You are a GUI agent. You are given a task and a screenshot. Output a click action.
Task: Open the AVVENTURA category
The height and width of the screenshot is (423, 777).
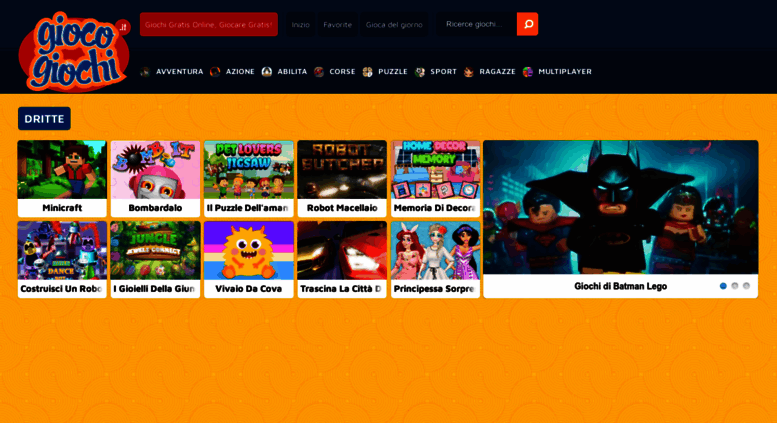179,72
